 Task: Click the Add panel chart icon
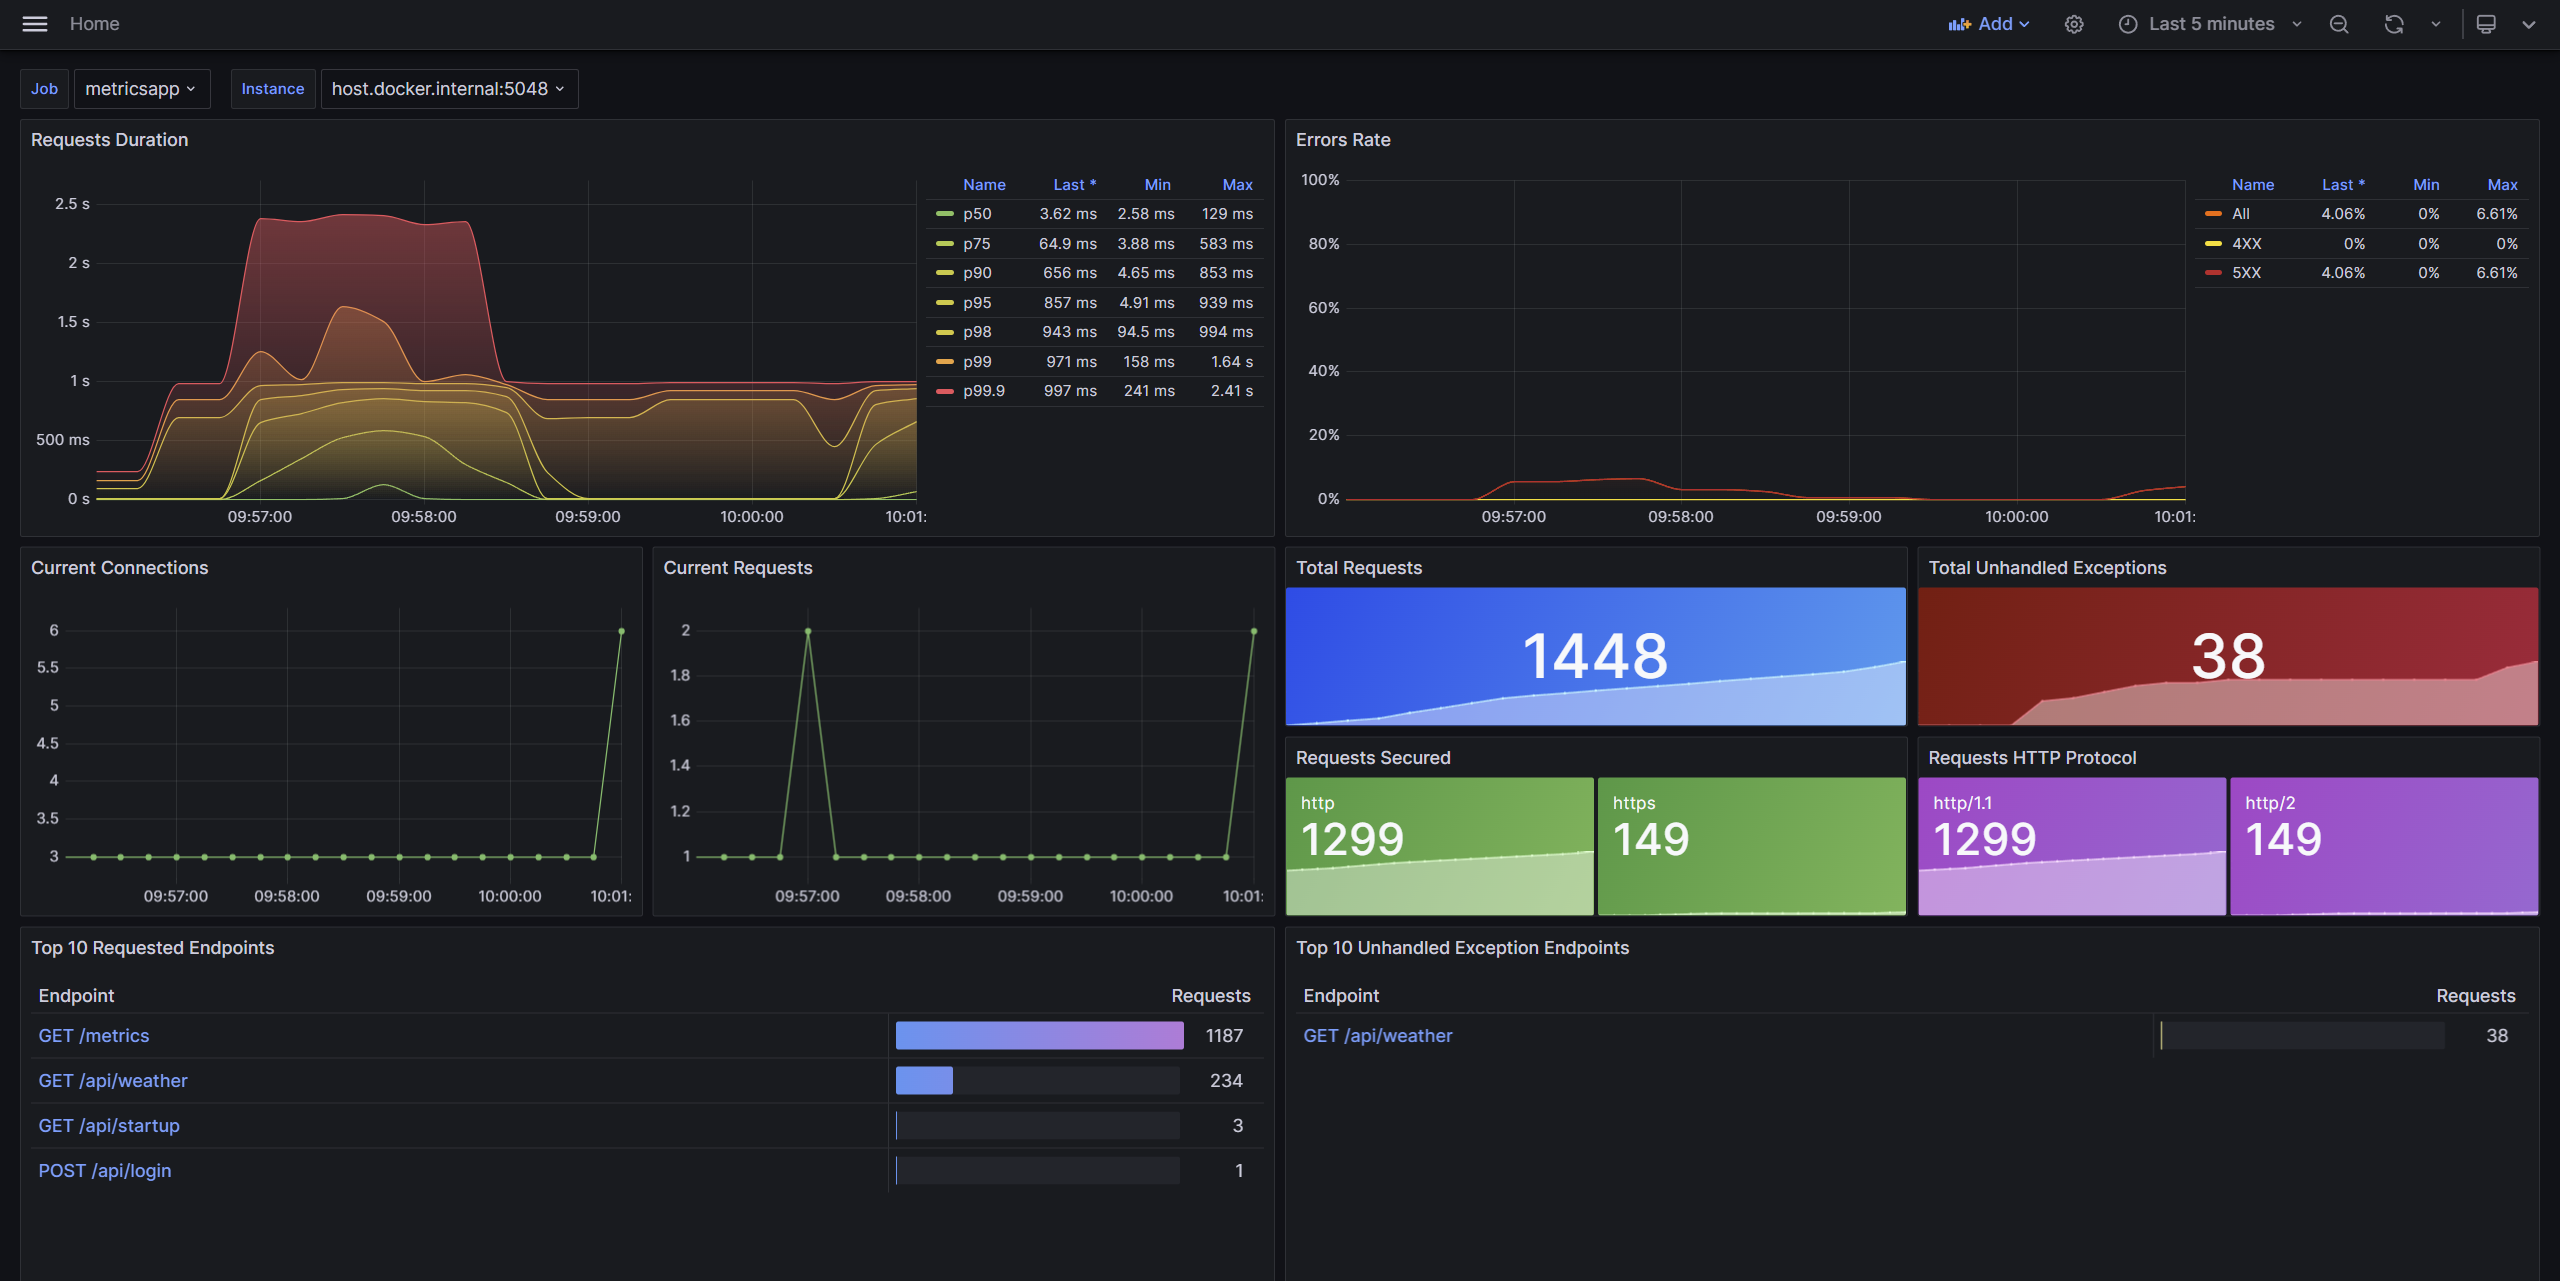pyautogui.click(x=1959, y=24)
